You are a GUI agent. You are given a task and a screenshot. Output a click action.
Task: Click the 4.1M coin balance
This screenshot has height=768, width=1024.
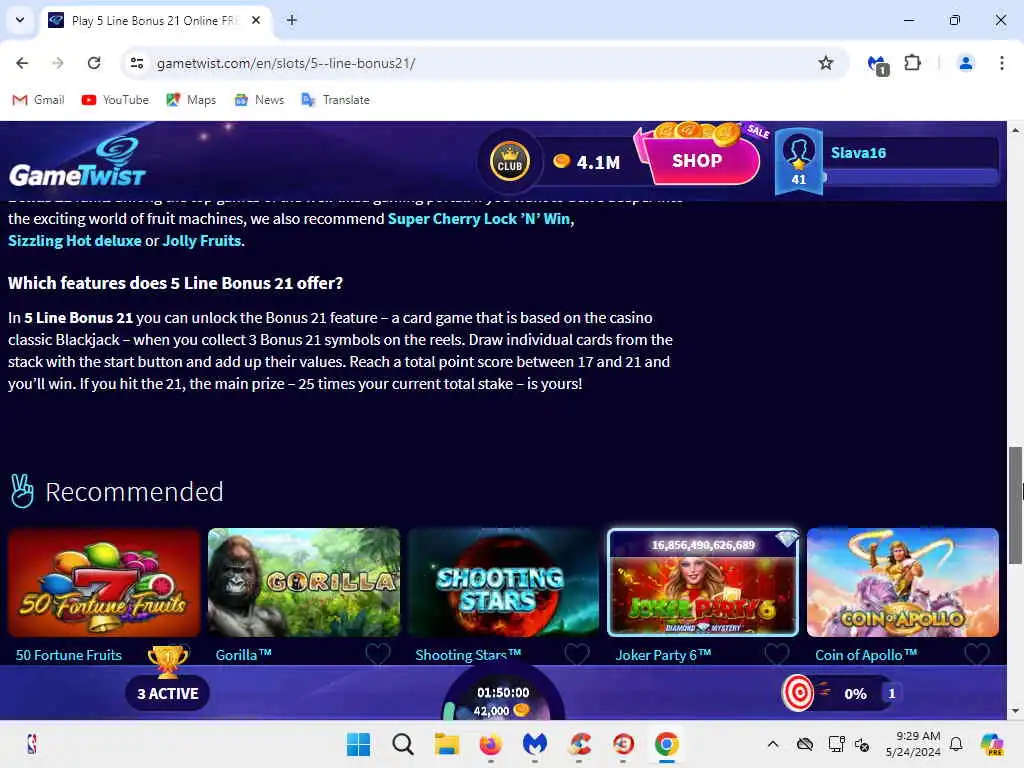[587, 162]
